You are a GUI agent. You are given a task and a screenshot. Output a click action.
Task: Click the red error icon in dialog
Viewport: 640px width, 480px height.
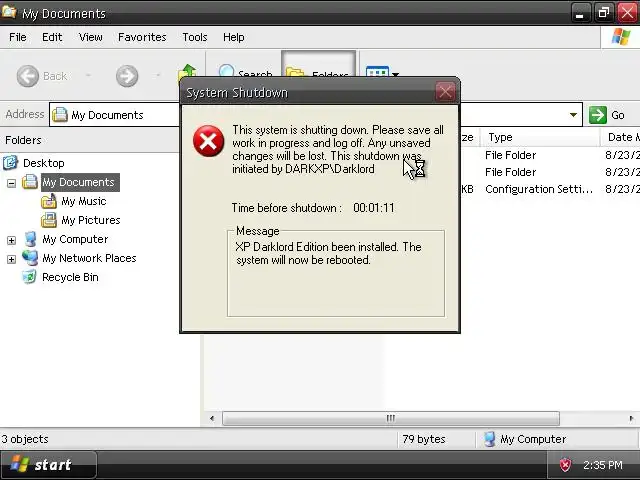point(208,141)
